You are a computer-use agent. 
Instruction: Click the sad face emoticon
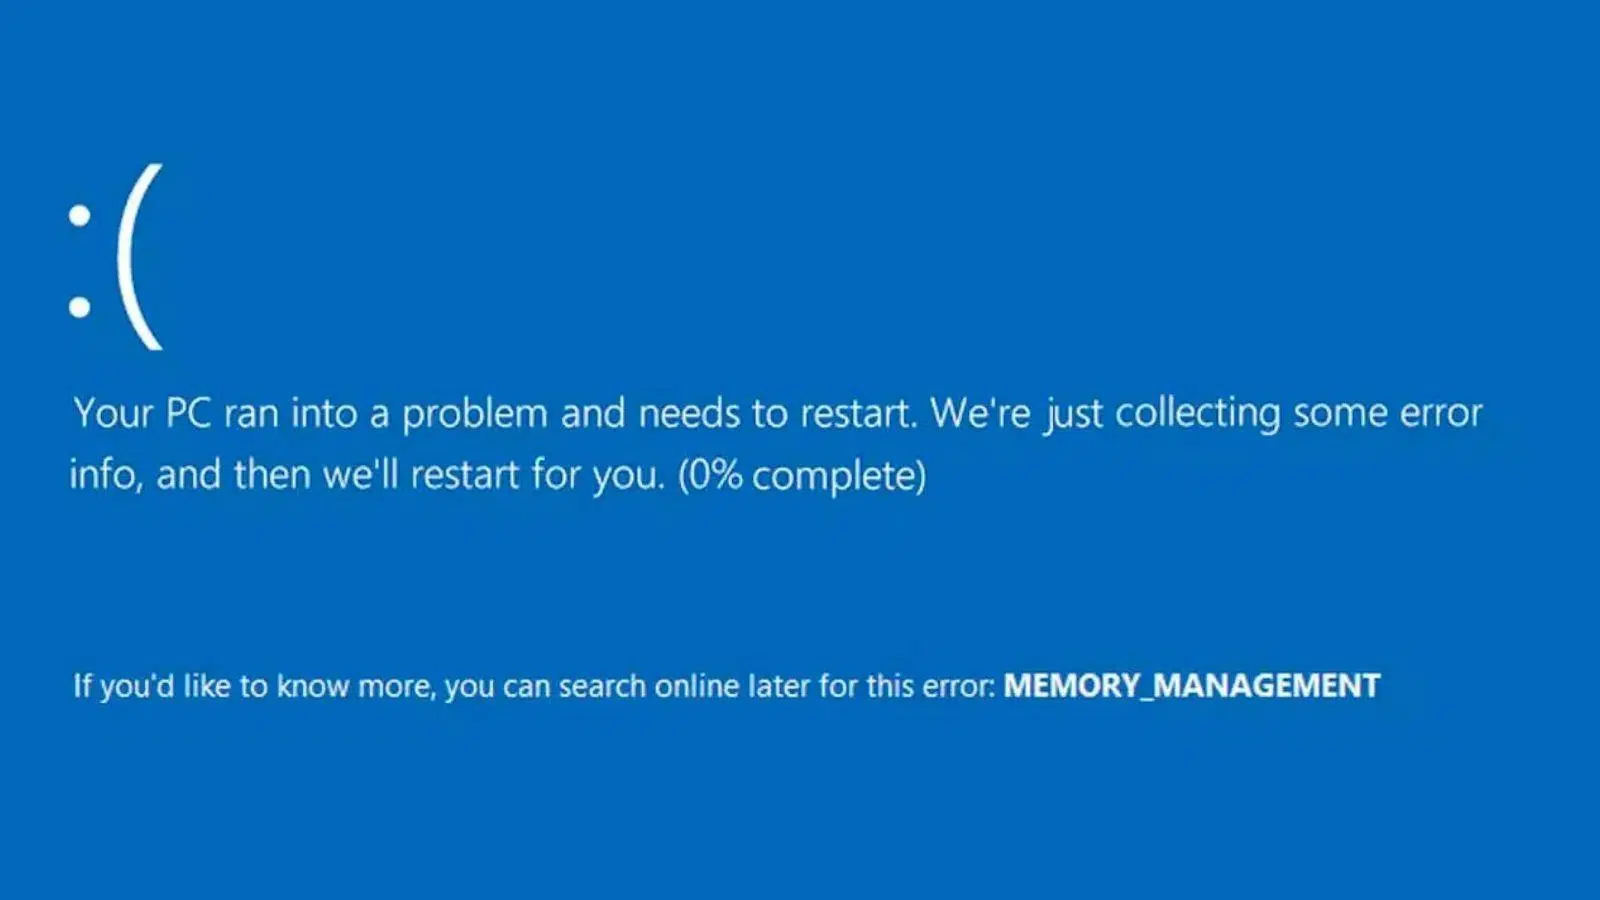115,257
